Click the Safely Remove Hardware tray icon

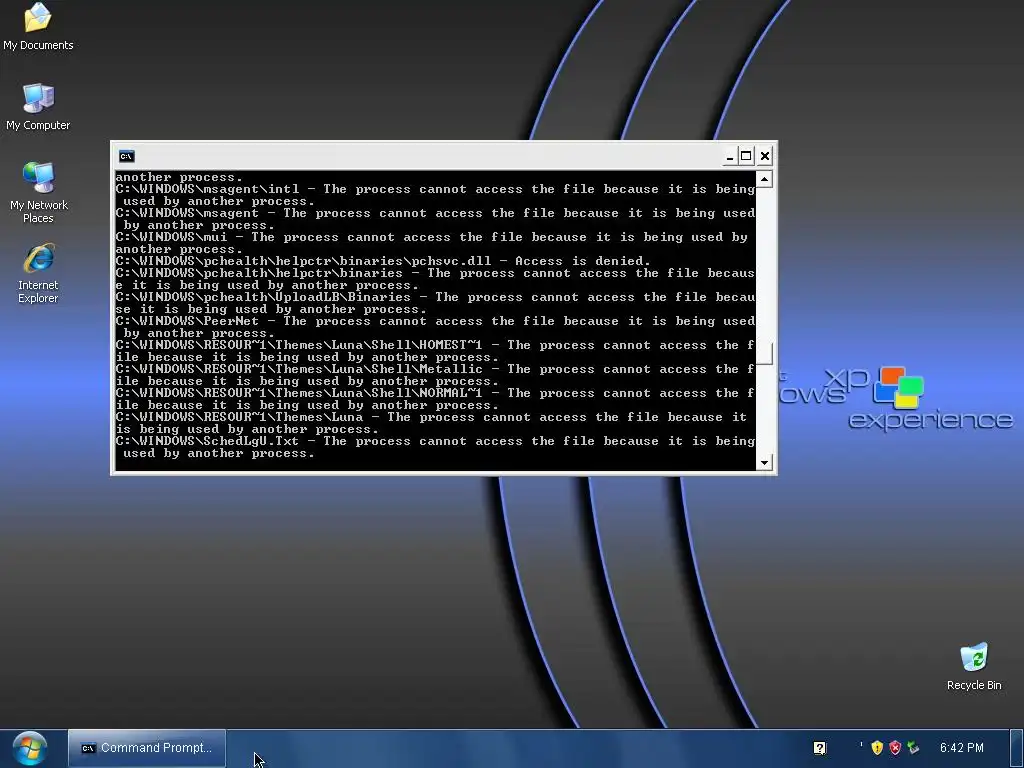pyautogui.click(x=914, y=748)
